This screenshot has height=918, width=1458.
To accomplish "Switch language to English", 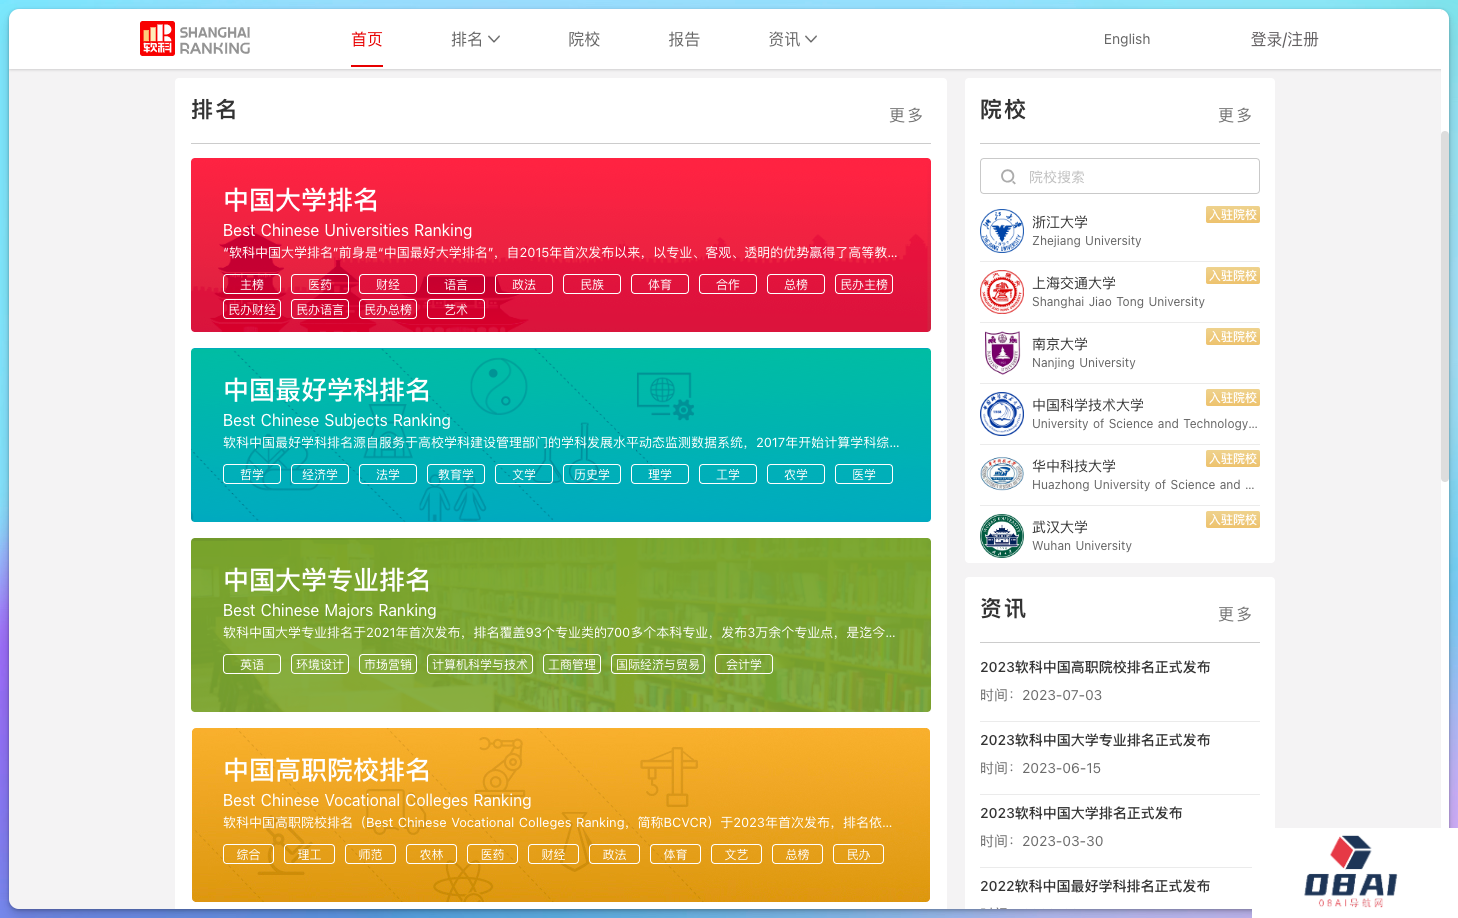I will [1127, 39].
